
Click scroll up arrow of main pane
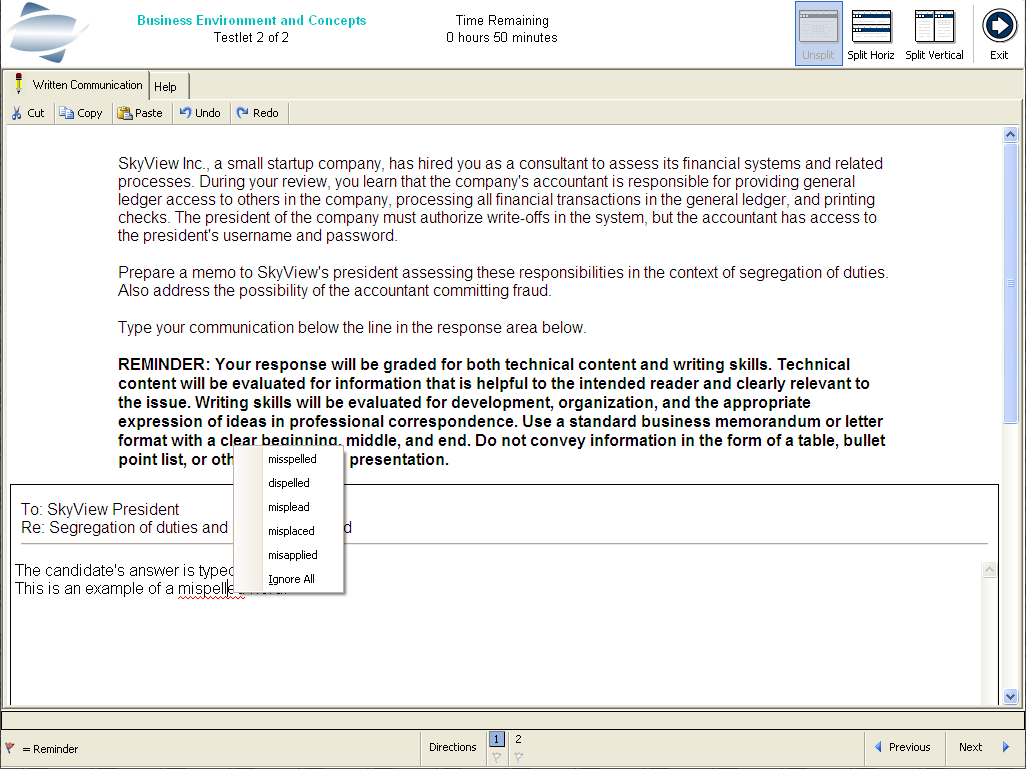1010,135
